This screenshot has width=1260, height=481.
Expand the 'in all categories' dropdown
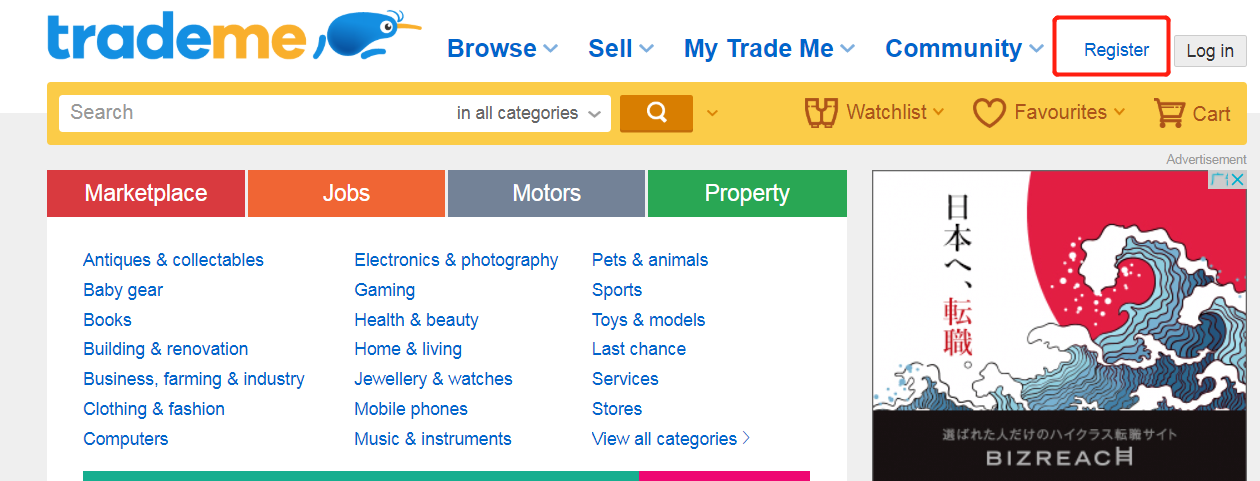529,113
